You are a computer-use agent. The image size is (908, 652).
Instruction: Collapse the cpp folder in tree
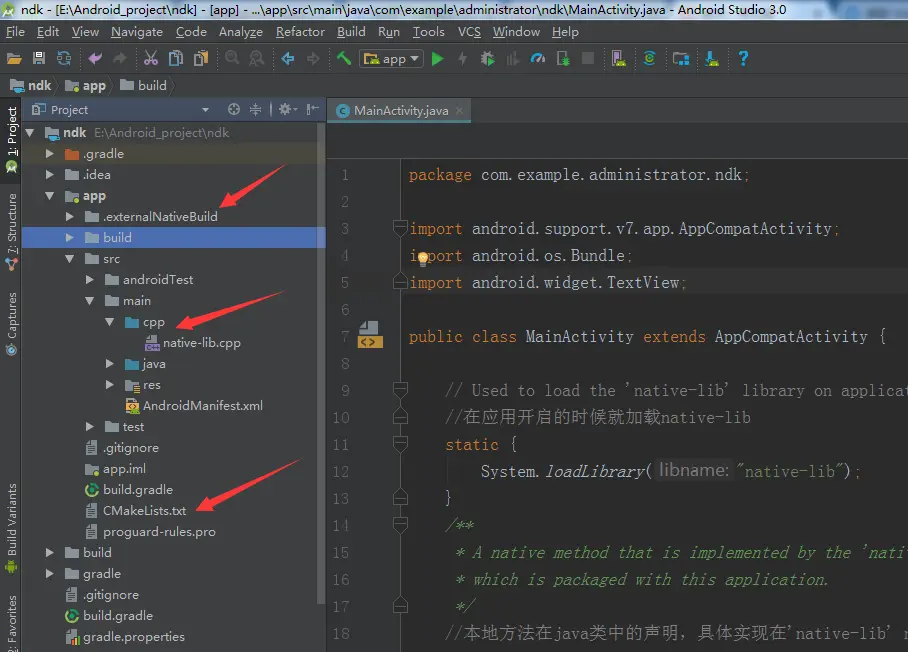point(110,322)
